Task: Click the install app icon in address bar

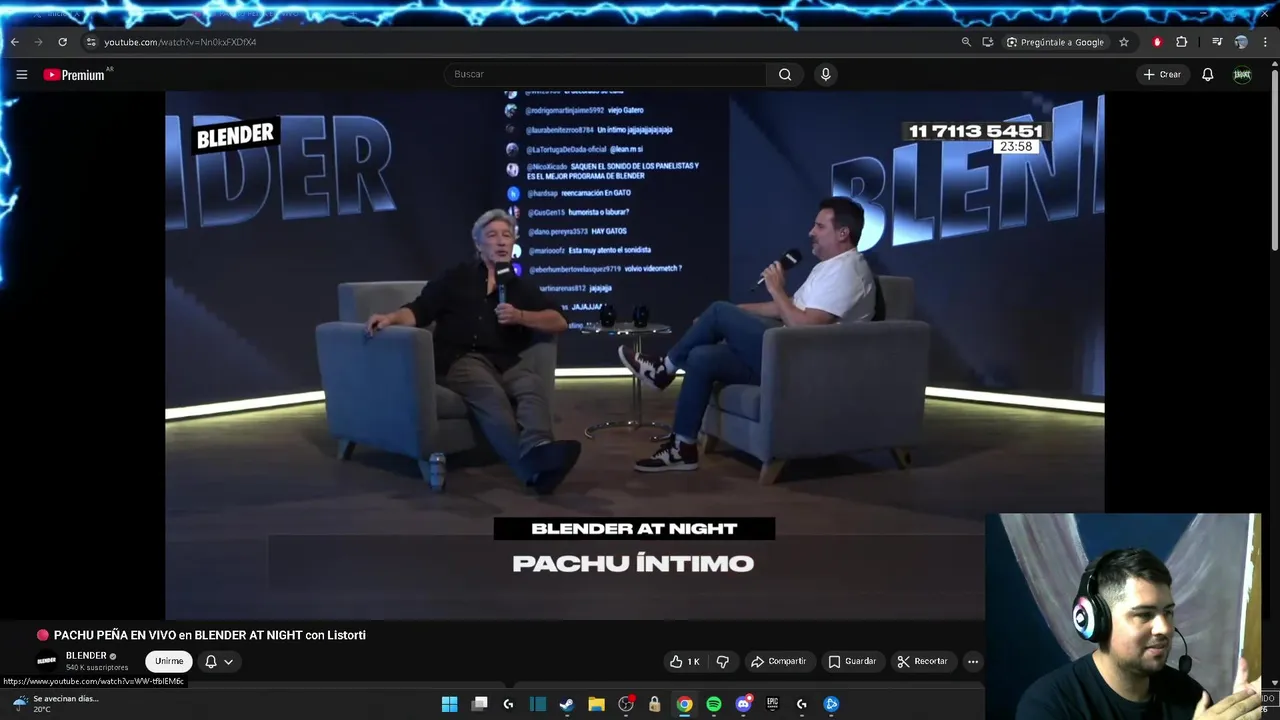Action: (988, 42)
